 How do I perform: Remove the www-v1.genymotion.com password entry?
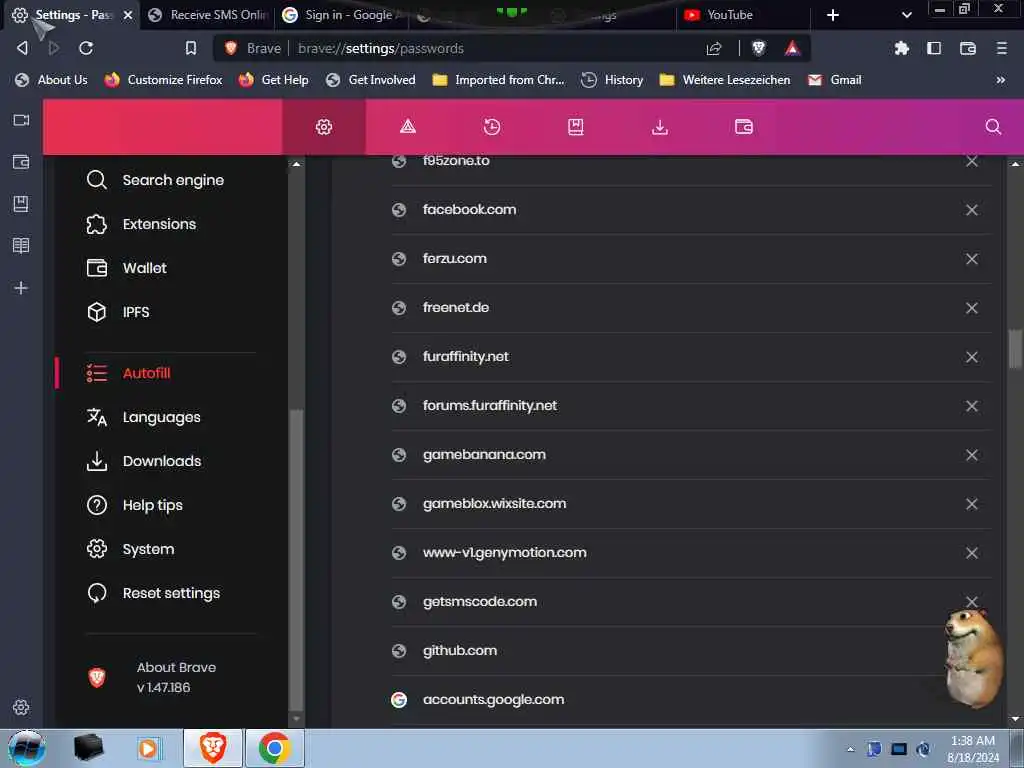pos(972,552)
